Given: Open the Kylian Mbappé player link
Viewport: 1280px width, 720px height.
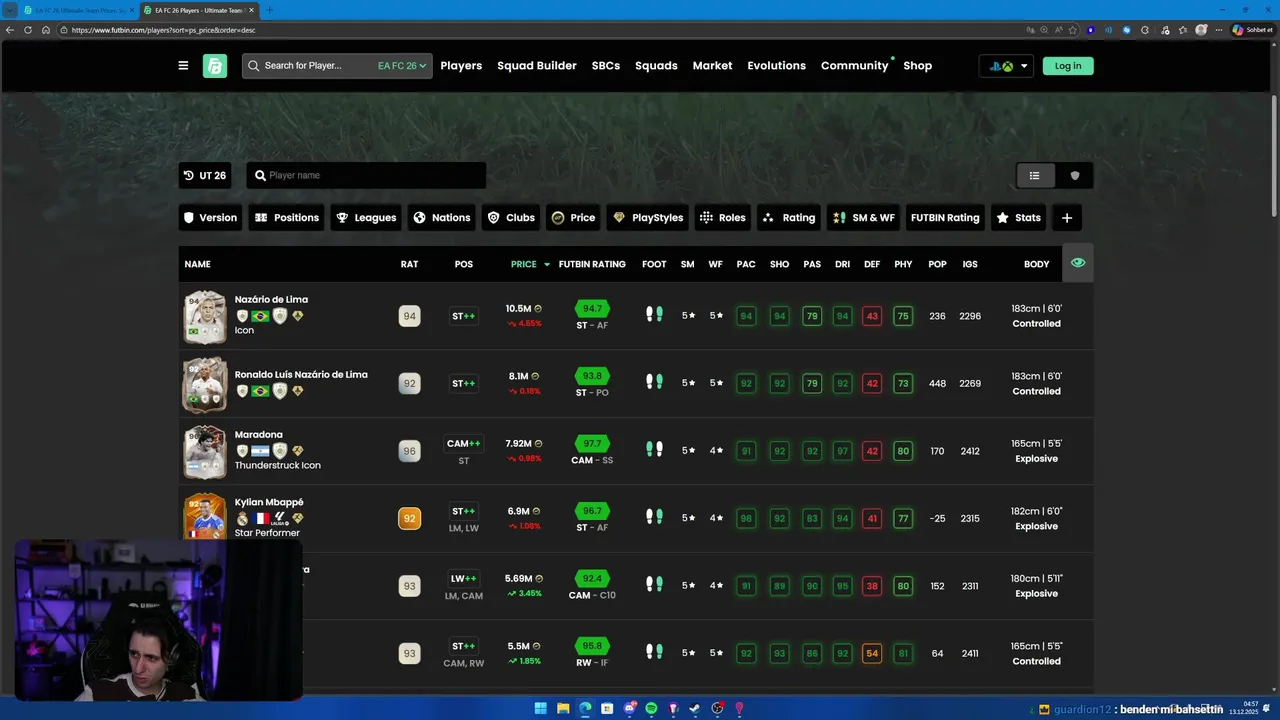Looking at the screenshot, I should pos(269,502).
